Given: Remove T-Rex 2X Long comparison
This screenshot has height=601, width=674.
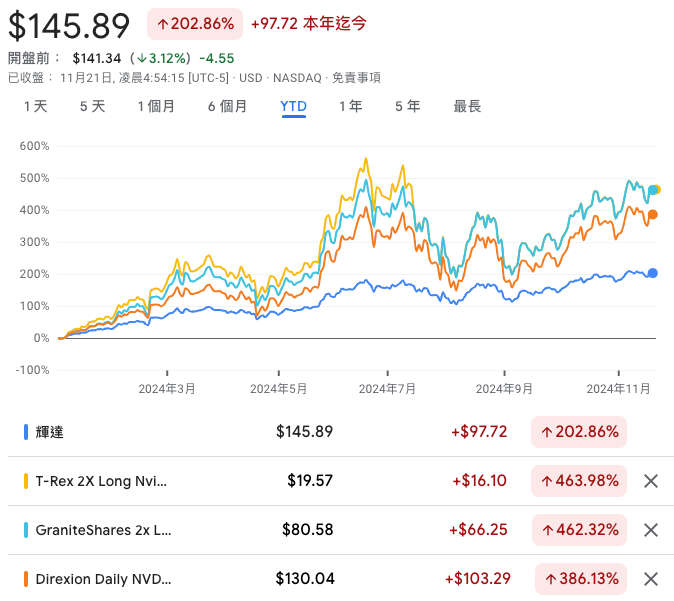Looking at the screenshot, I should tap(651, 481).
